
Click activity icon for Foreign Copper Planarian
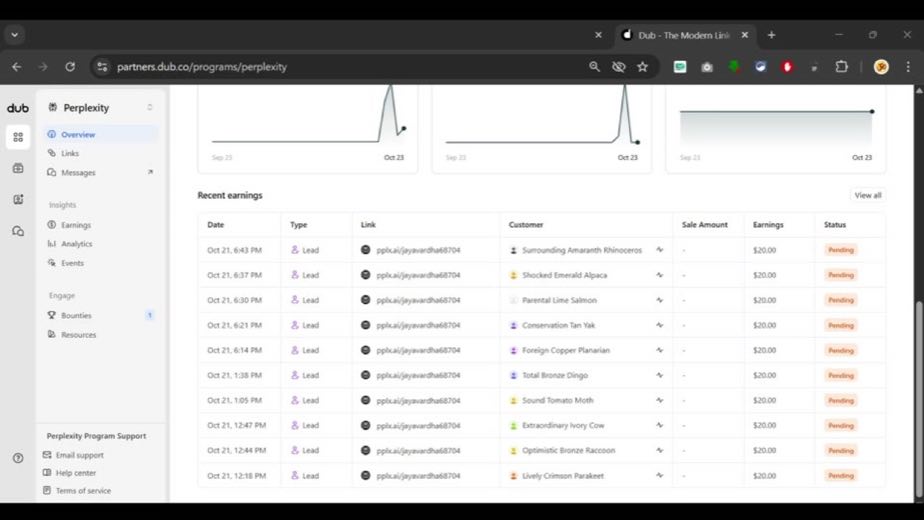tap(659, 350)
